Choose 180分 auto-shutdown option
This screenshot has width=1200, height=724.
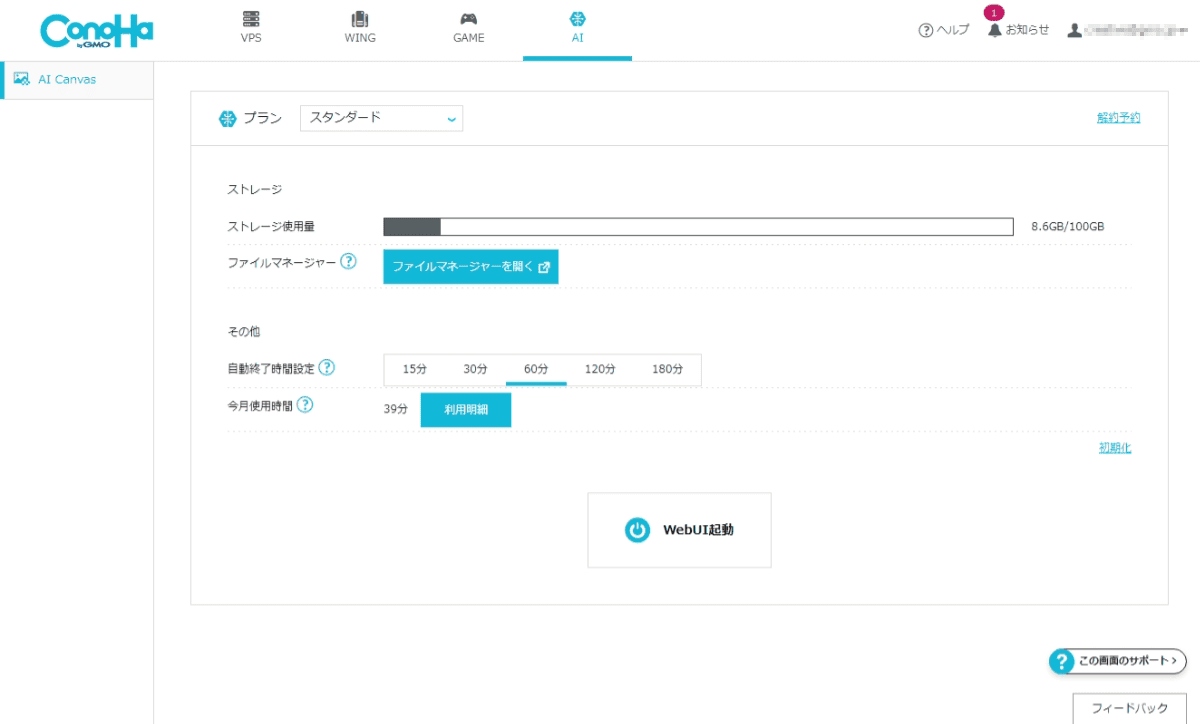(667, 369)
